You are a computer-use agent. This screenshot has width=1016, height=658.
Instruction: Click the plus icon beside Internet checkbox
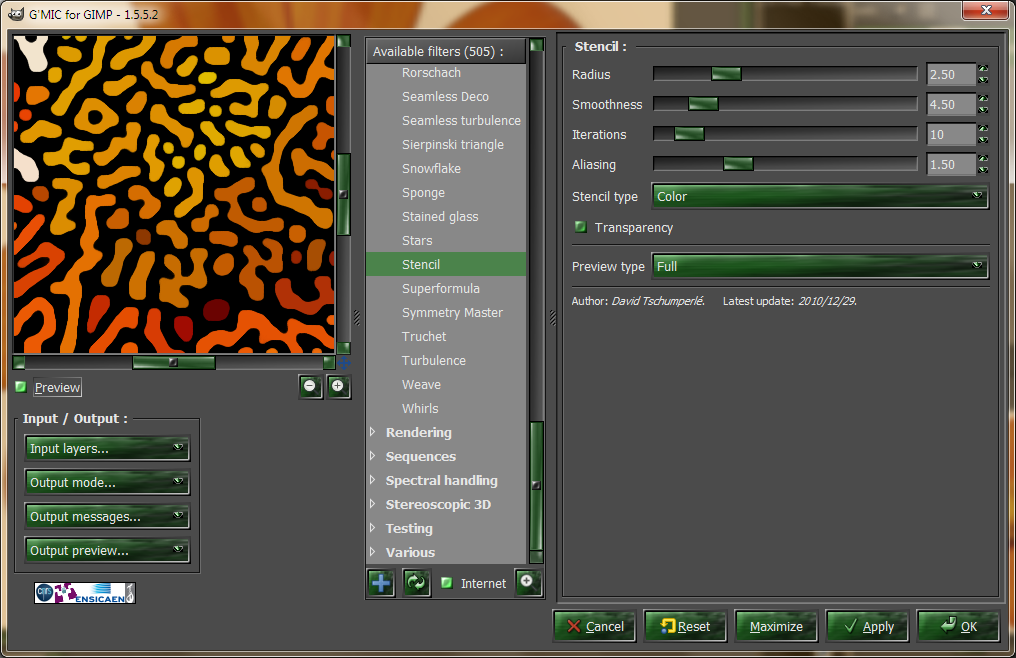(x=527, y=582)
